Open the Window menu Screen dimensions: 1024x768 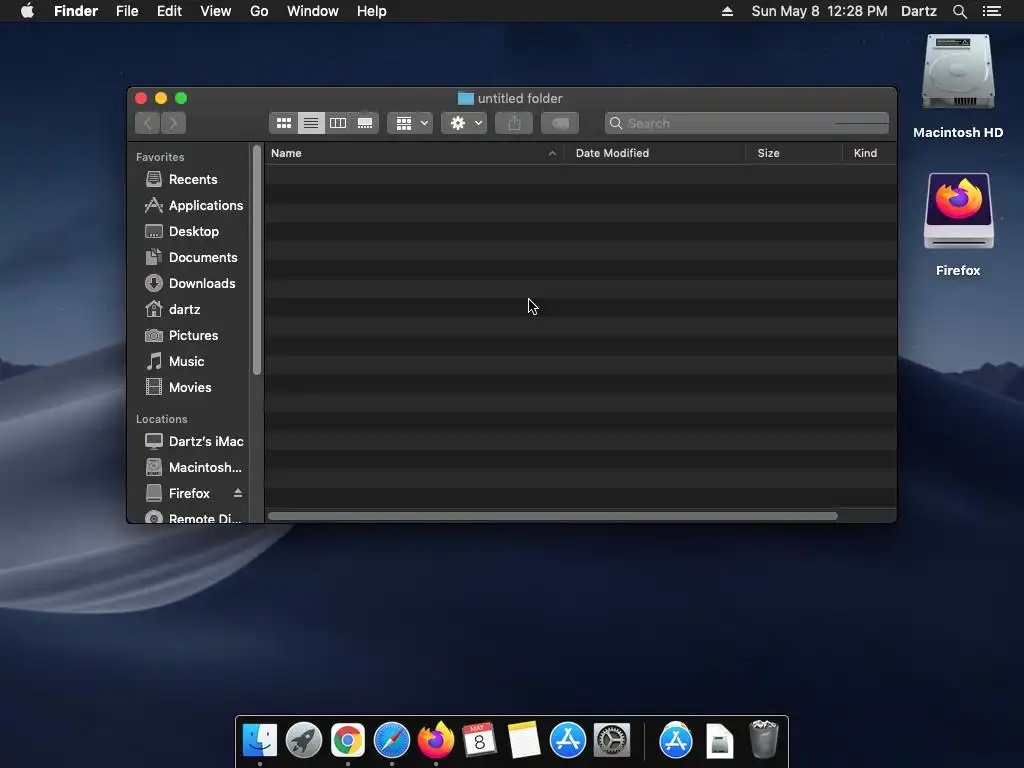[313, 11]
